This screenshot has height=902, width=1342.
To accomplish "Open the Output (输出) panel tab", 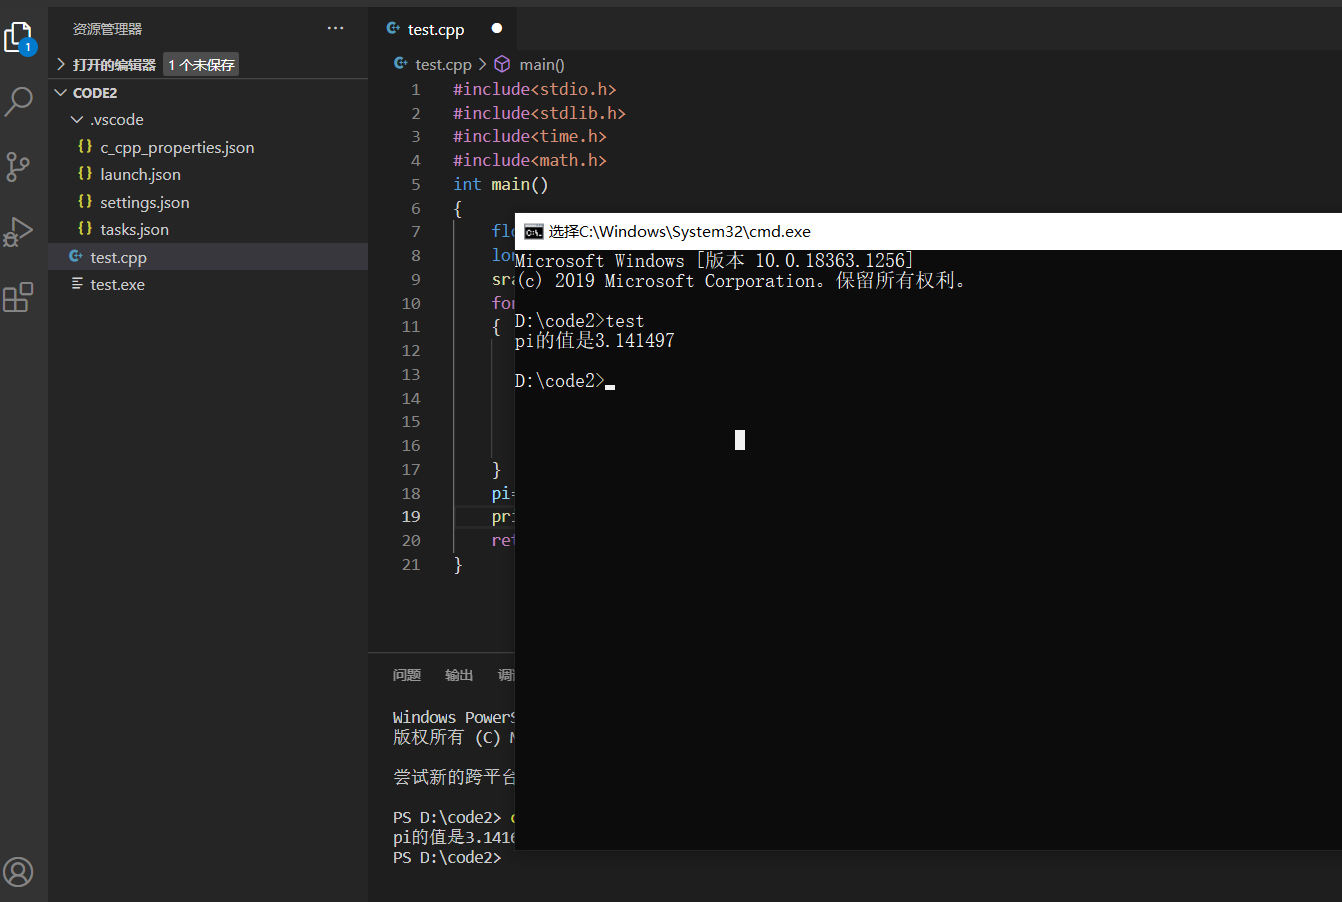I will [x=459, y=675].
